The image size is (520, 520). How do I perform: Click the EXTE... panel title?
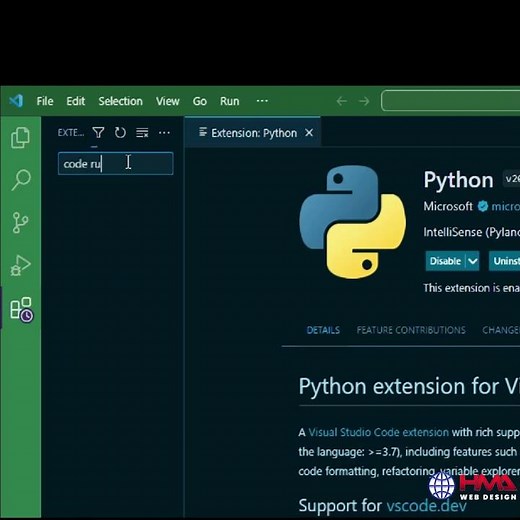point(71,133)
